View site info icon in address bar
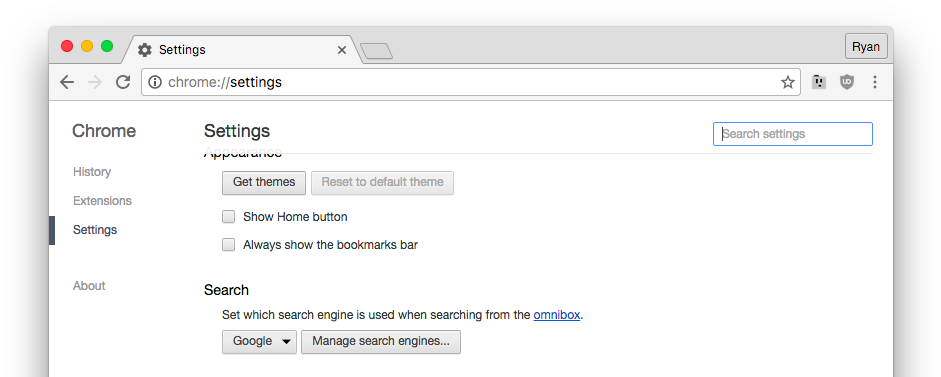941x377 pixels. [x=155, y=82]
